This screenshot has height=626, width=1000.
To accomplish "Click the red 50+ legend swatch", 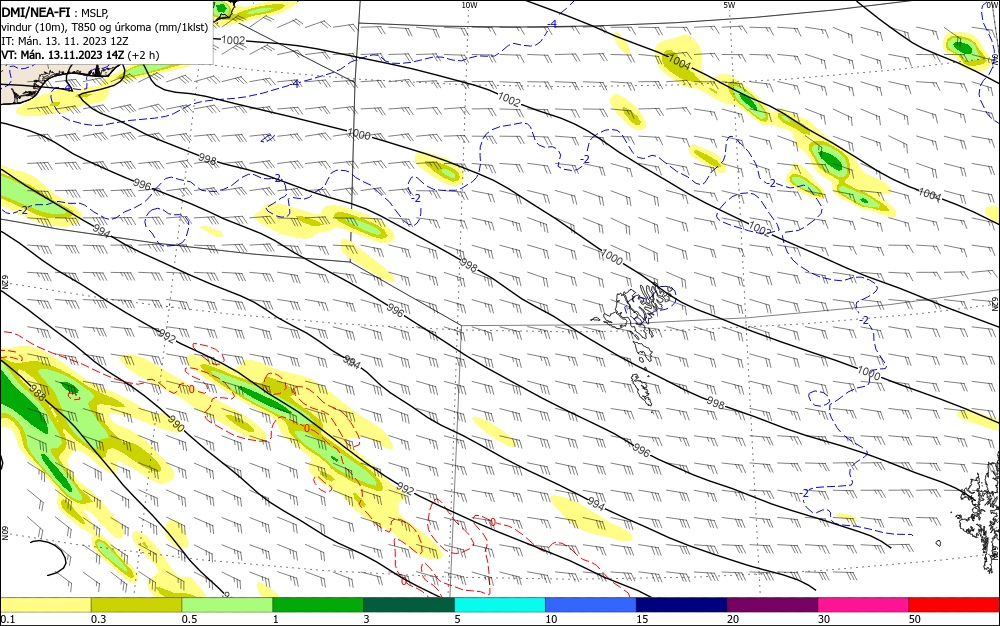I will coord(954,605).
